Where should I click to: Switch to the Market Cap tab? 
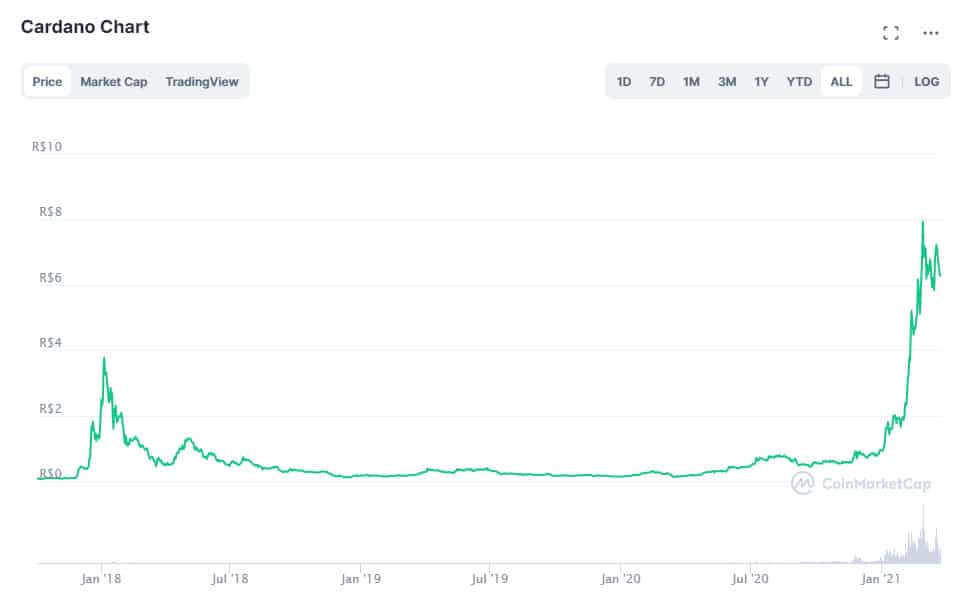(x=114, y=81)
